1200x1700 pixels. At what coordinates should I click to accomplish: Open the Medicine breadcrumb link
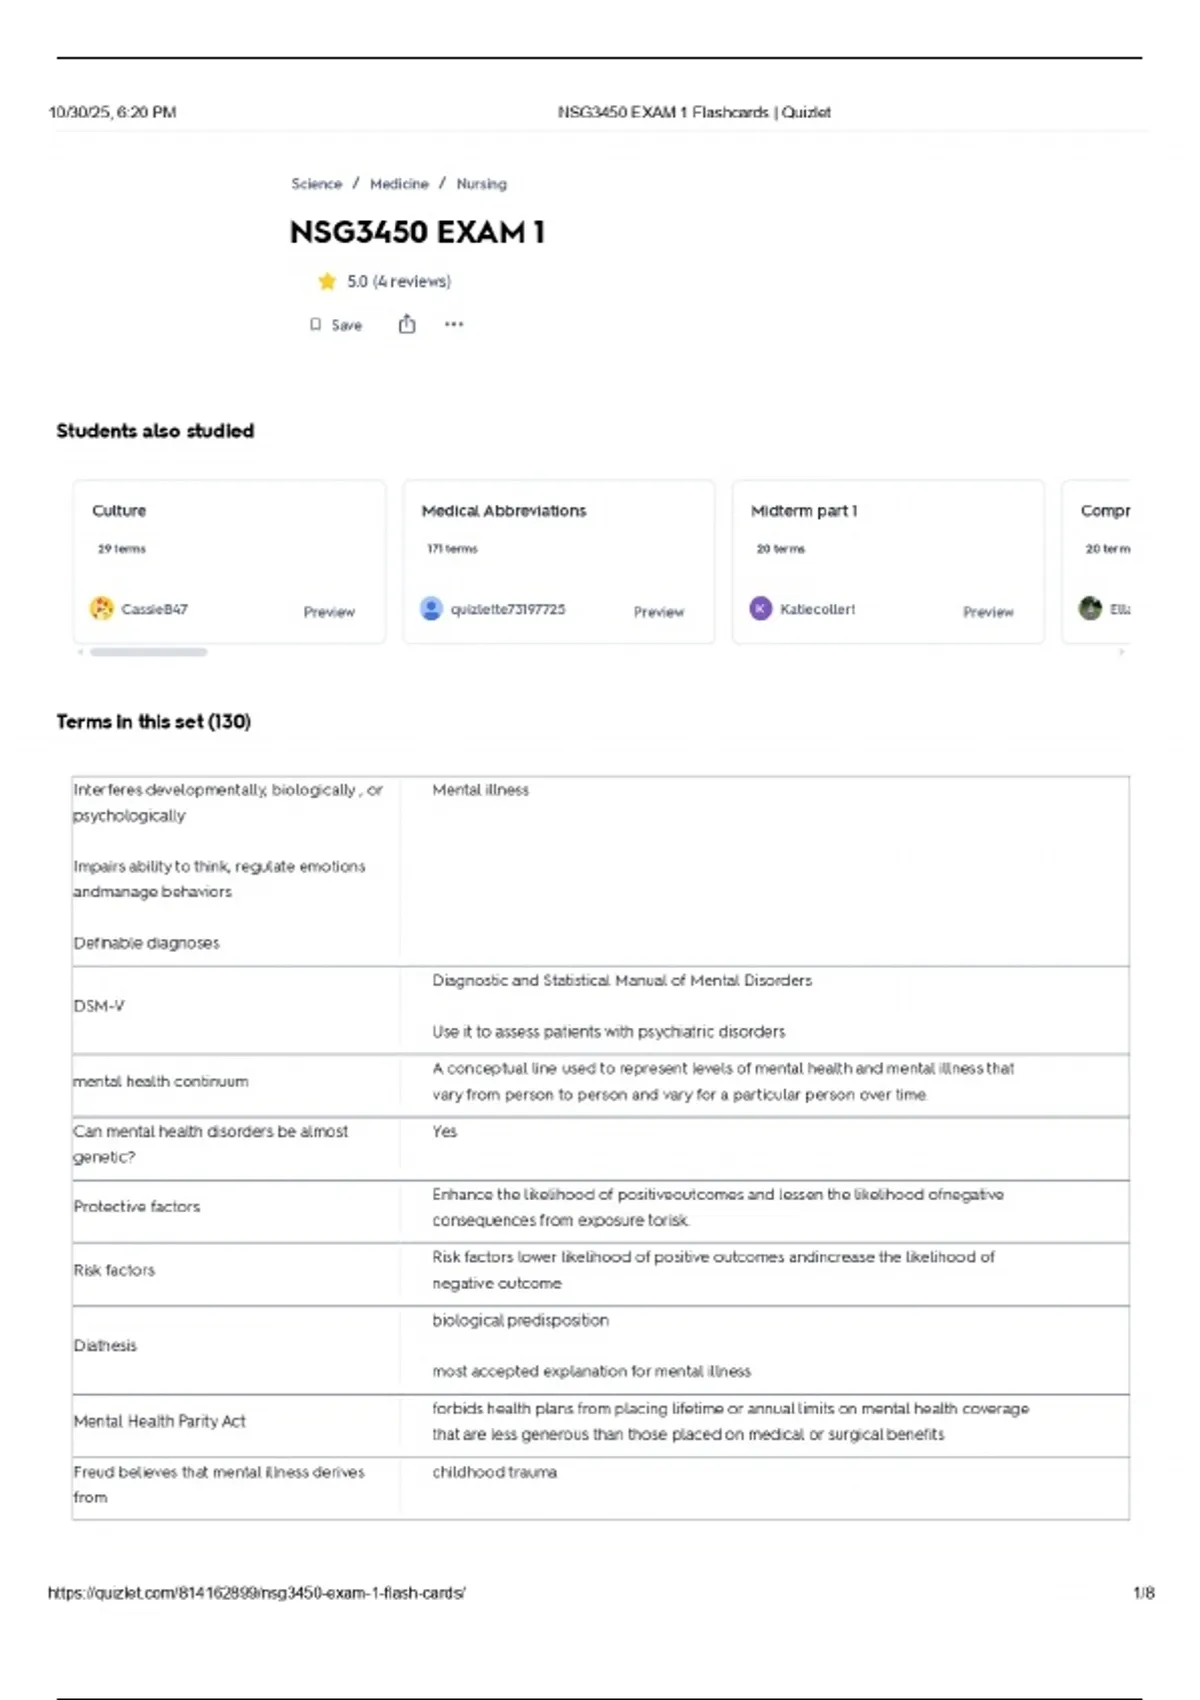(399, 184)
